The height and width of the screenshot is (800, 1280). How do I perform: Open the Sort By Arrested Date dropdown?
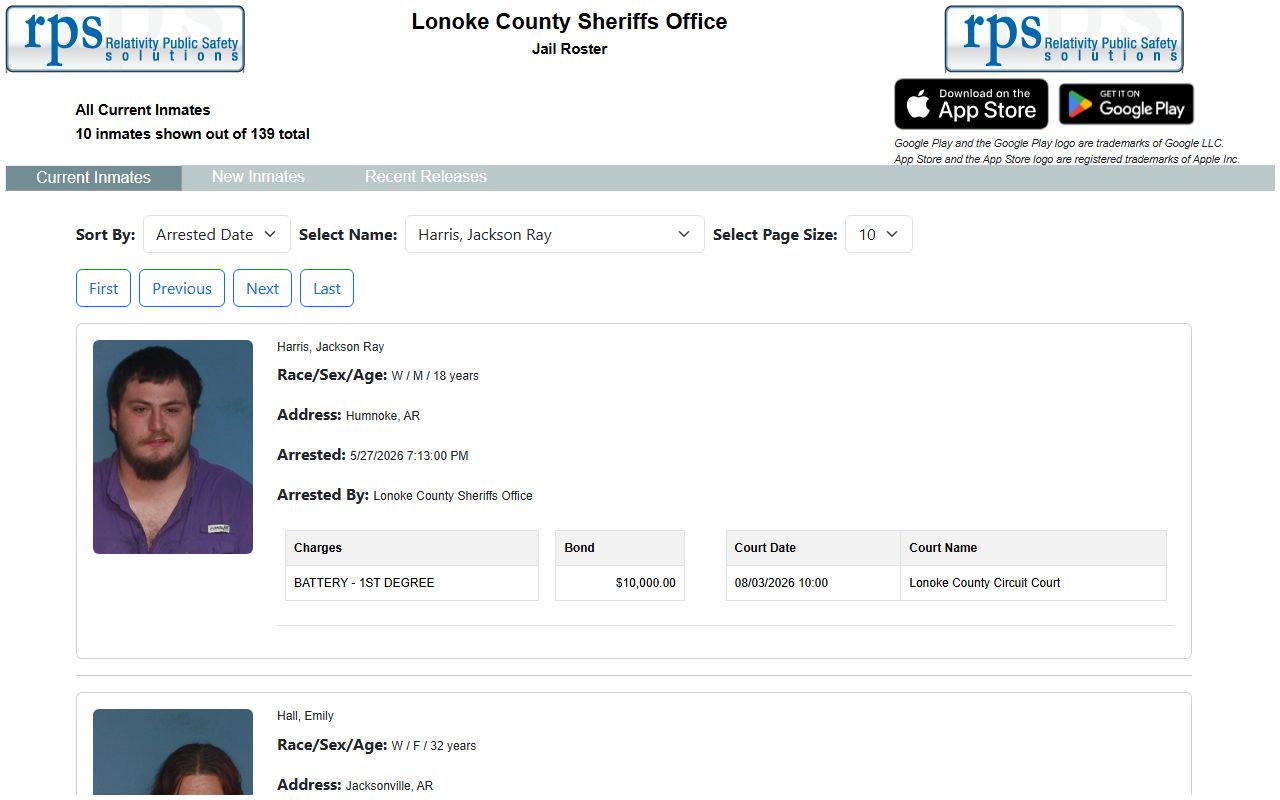click(x=217, y=234)
